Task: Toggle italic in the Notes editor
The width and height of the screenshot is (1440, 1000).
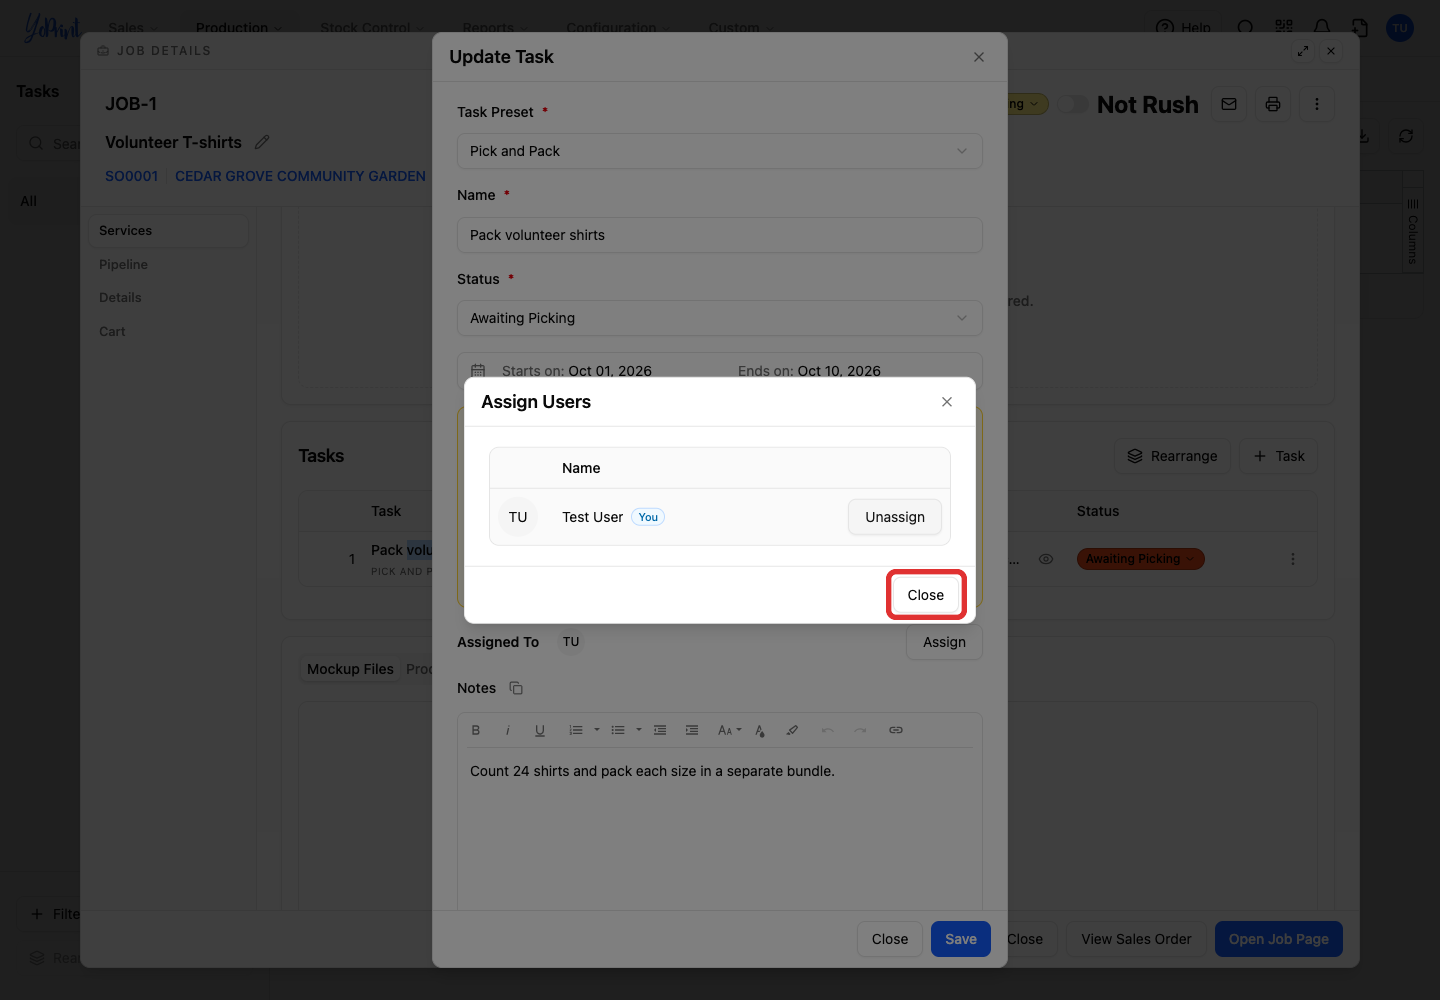Action: (x=508, y=730)
